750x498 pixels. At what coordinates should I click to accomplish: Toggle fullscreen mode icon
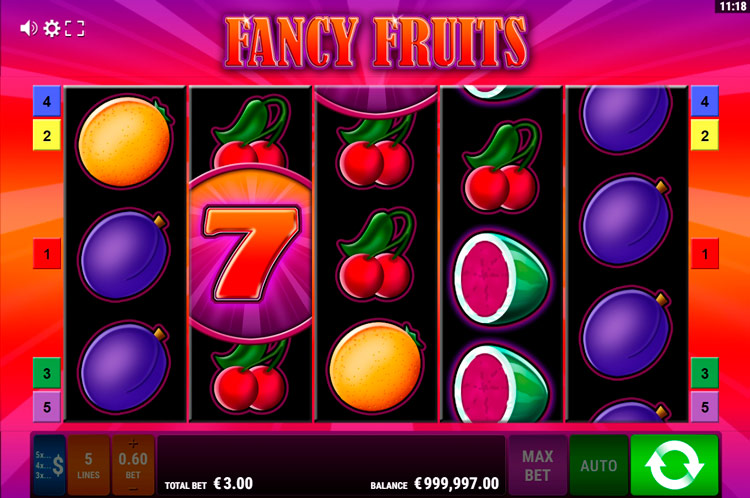pos(75,29)
